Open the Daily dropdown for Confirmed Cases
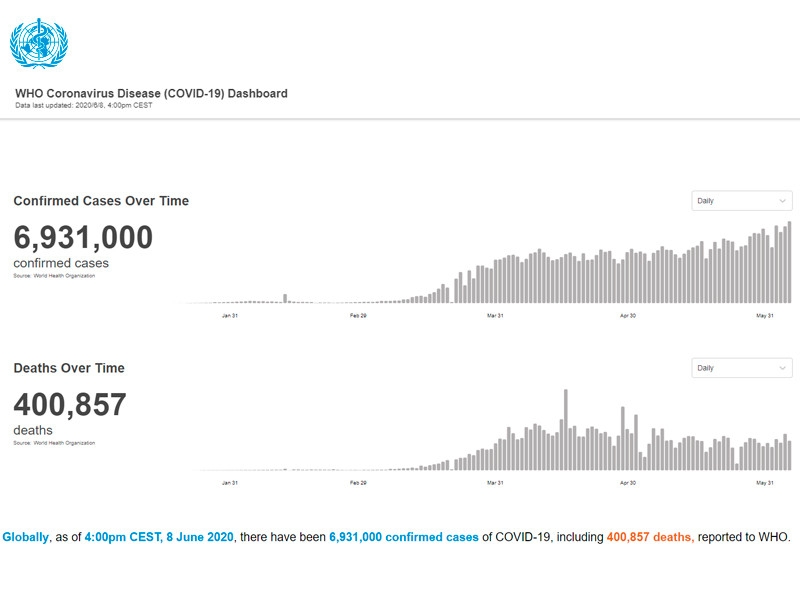This screenshot has height=600, width=800. [x=742, y=201]
